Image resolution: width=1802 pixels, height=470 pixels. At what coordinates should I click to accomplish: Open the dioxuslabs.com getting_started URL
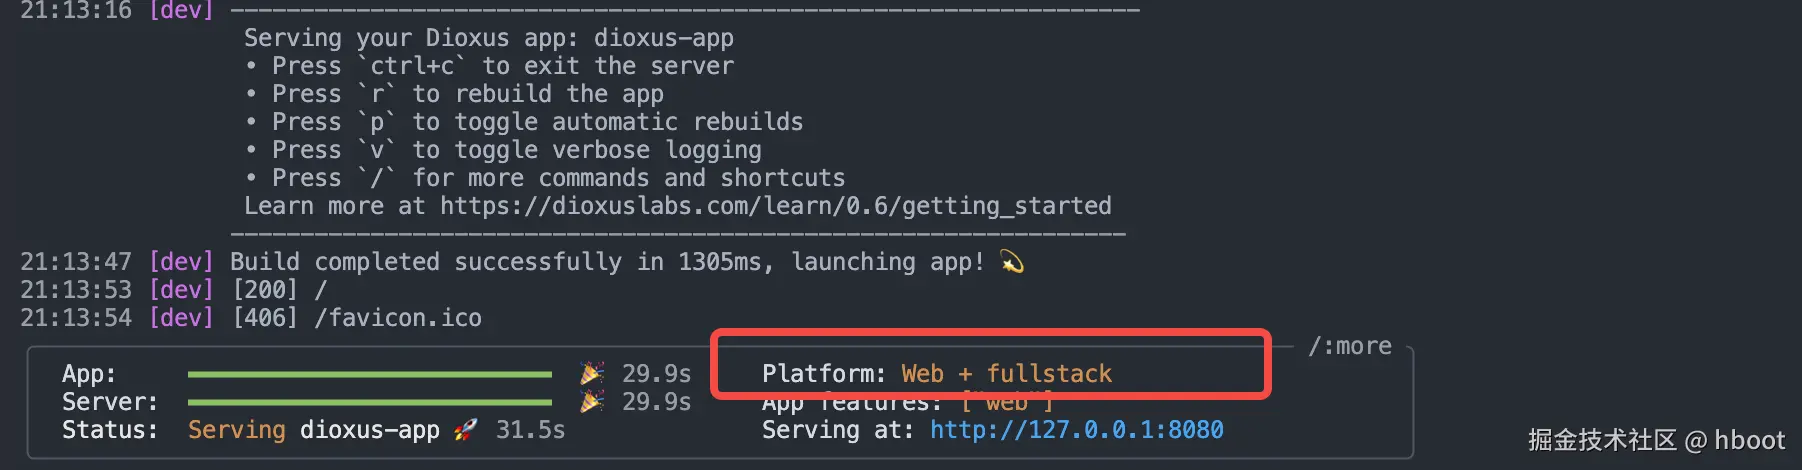point(776,206)
